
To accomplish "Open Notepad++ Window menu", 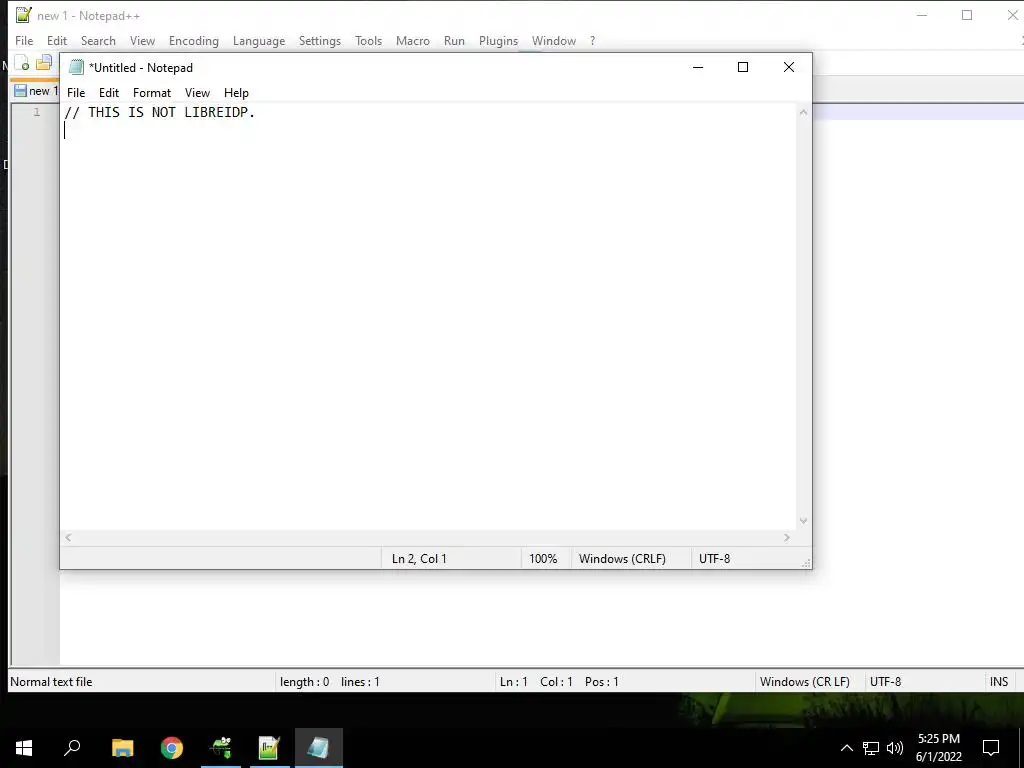I will coord(553,40).
